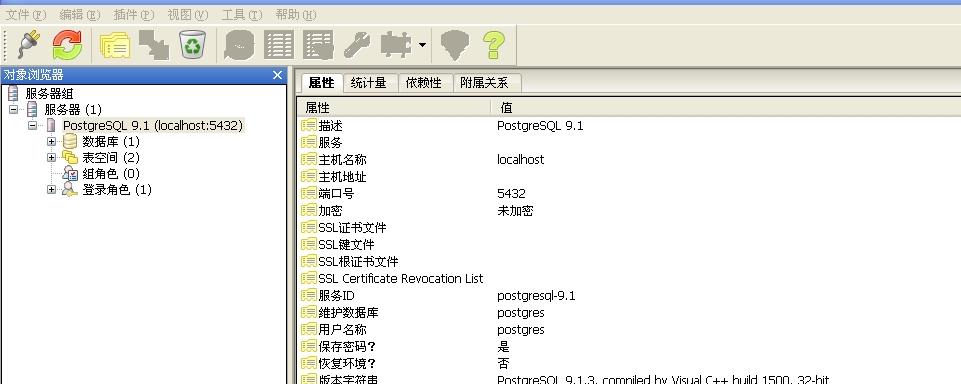
Task: Drop the object using recycle bin icon
Action: (x=192, y=45)
